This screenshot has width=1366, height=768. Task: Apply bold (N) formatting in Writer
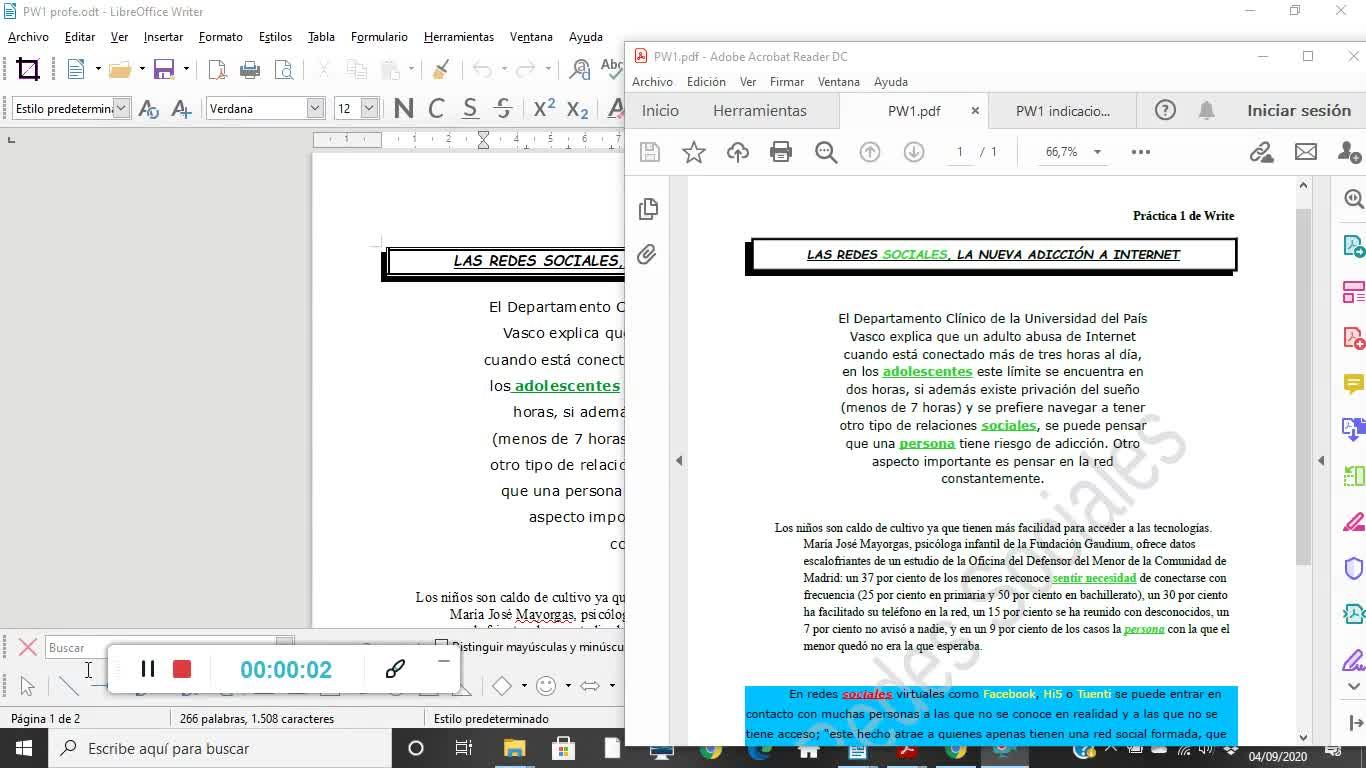pos(404,108)
